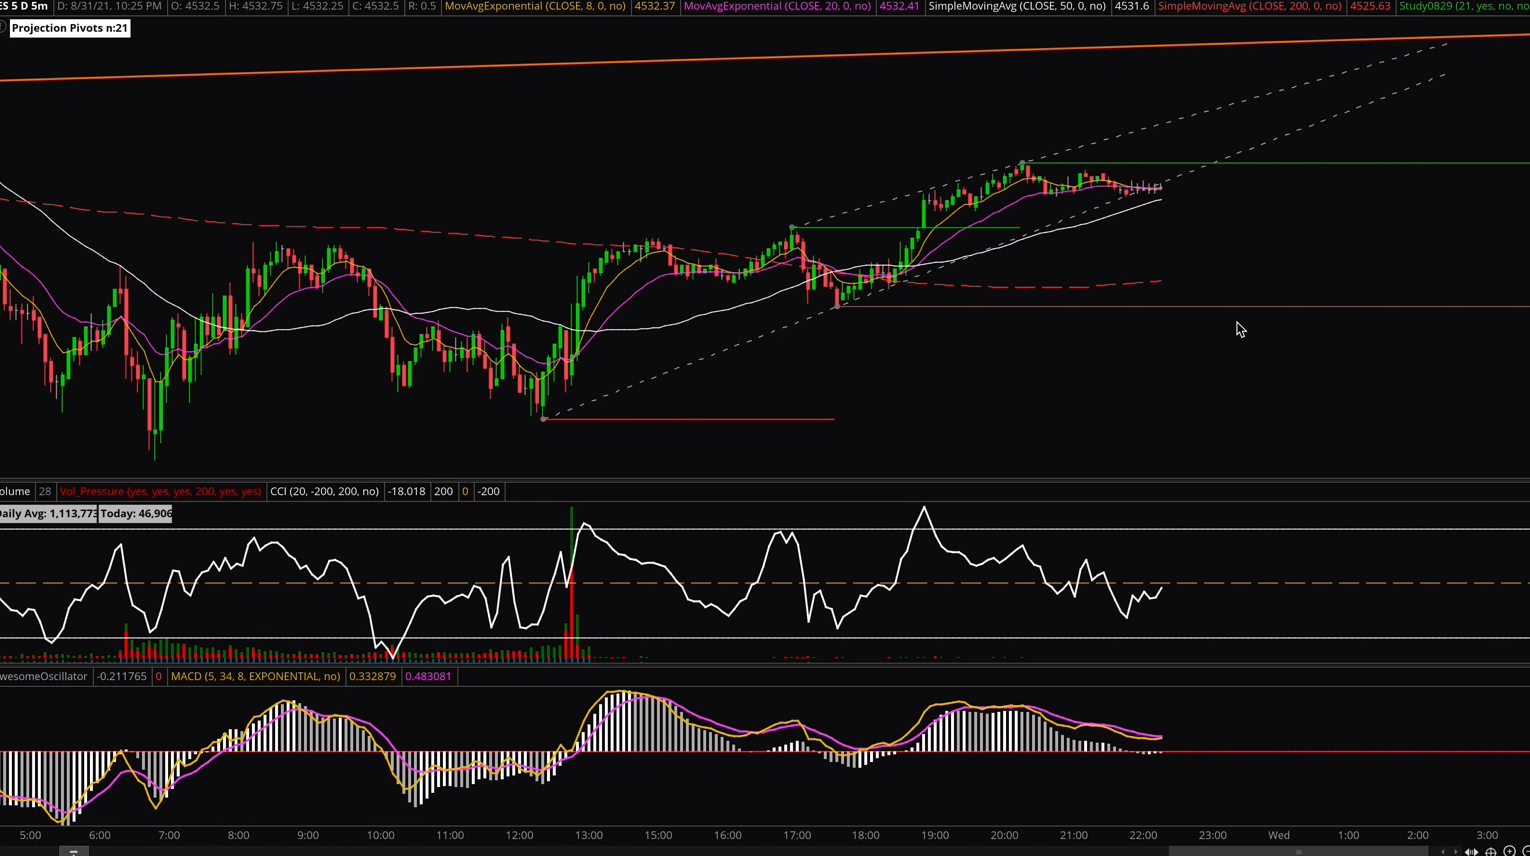The width and height of the screenshot is (1530, 856).
Task: Click the Daily Avg: 1,113,773 label
Action: tap(48, 513)
